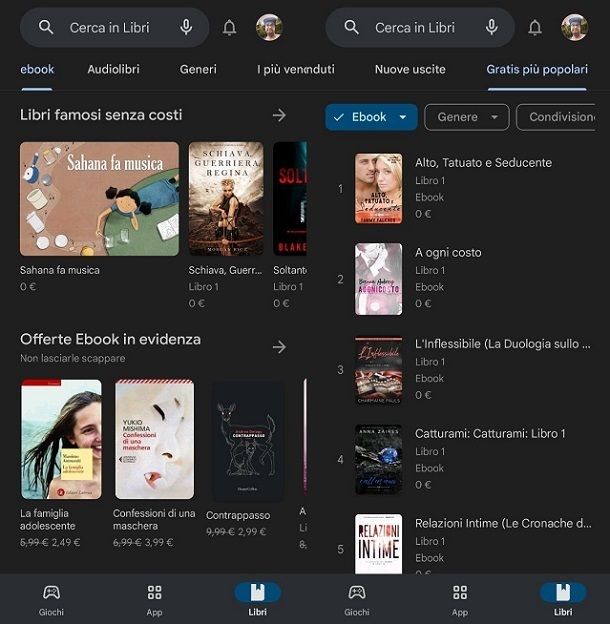The width and height of the screenshot is (610, 624).
Task: Open the arrow next to Offerte Ebook in evidenza
Action: coord(279,347)
